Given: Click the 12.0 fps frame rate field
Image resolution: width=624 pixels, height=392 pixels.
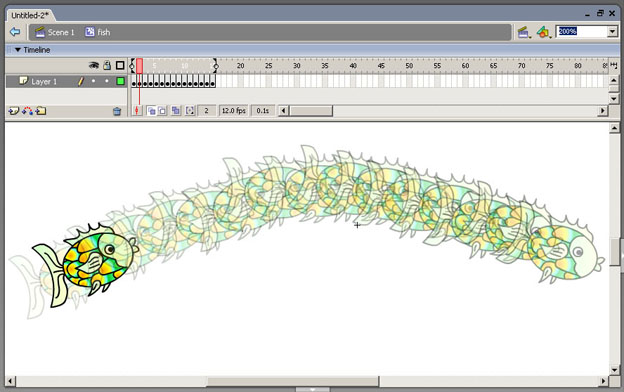Looking at the screenshot, I should click(x=234, y=111).
